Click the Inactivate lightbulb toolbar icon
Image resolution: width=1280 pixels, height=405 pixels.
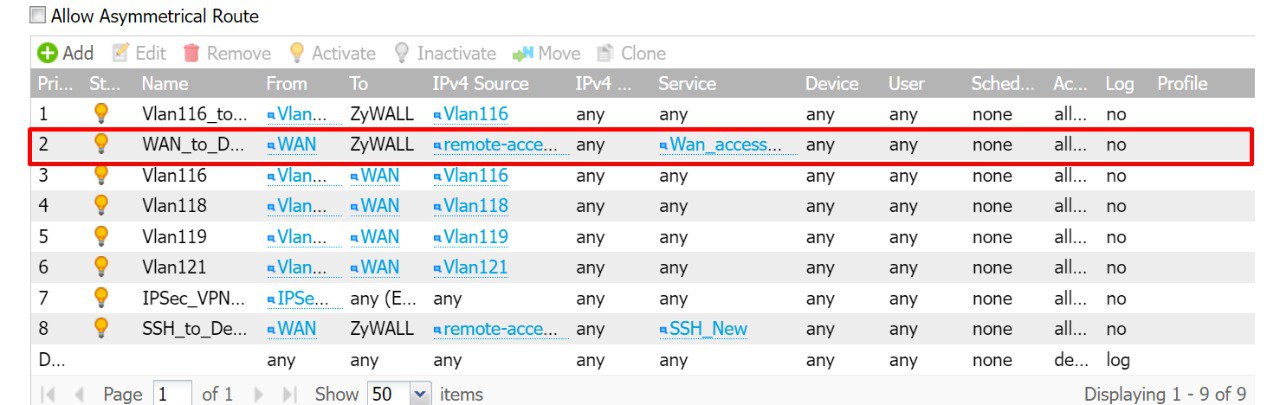click(x=402, y=53)
